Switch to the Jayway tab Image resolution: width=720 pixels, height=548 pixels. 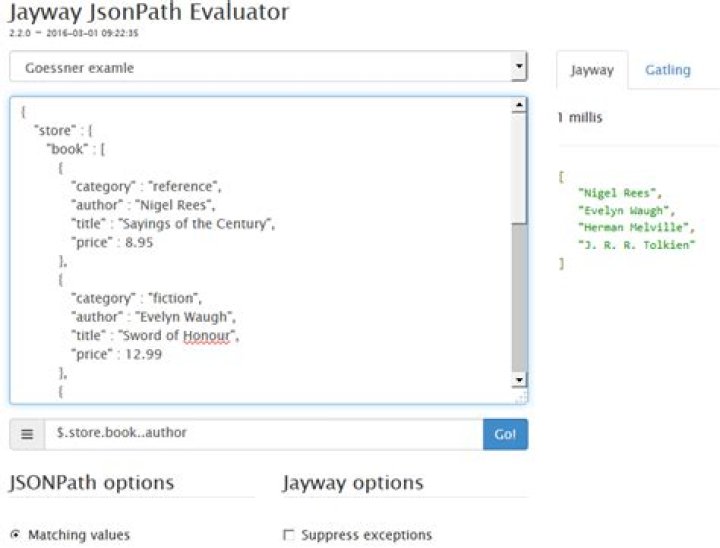pos(592,70)
